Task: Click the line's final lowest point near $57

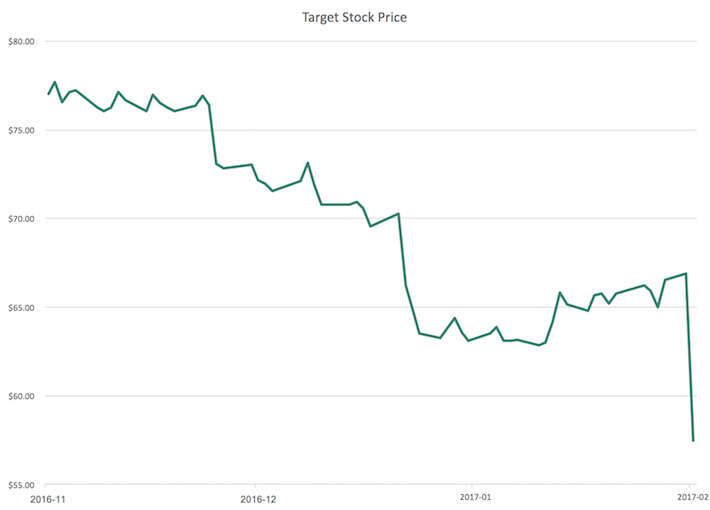Action: [693, 440]
